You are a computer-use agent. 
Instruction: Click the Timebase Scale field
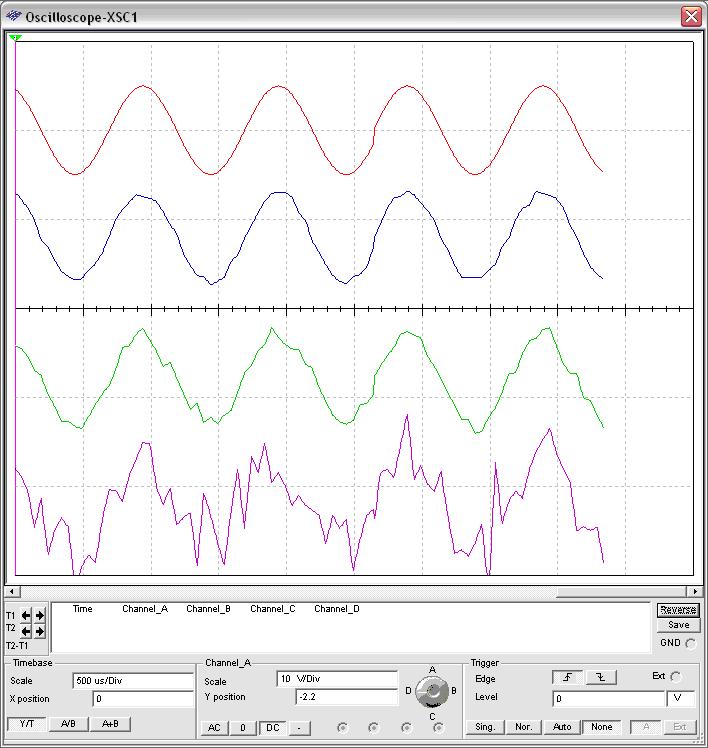pyautogui.click(x=132, y=680)
